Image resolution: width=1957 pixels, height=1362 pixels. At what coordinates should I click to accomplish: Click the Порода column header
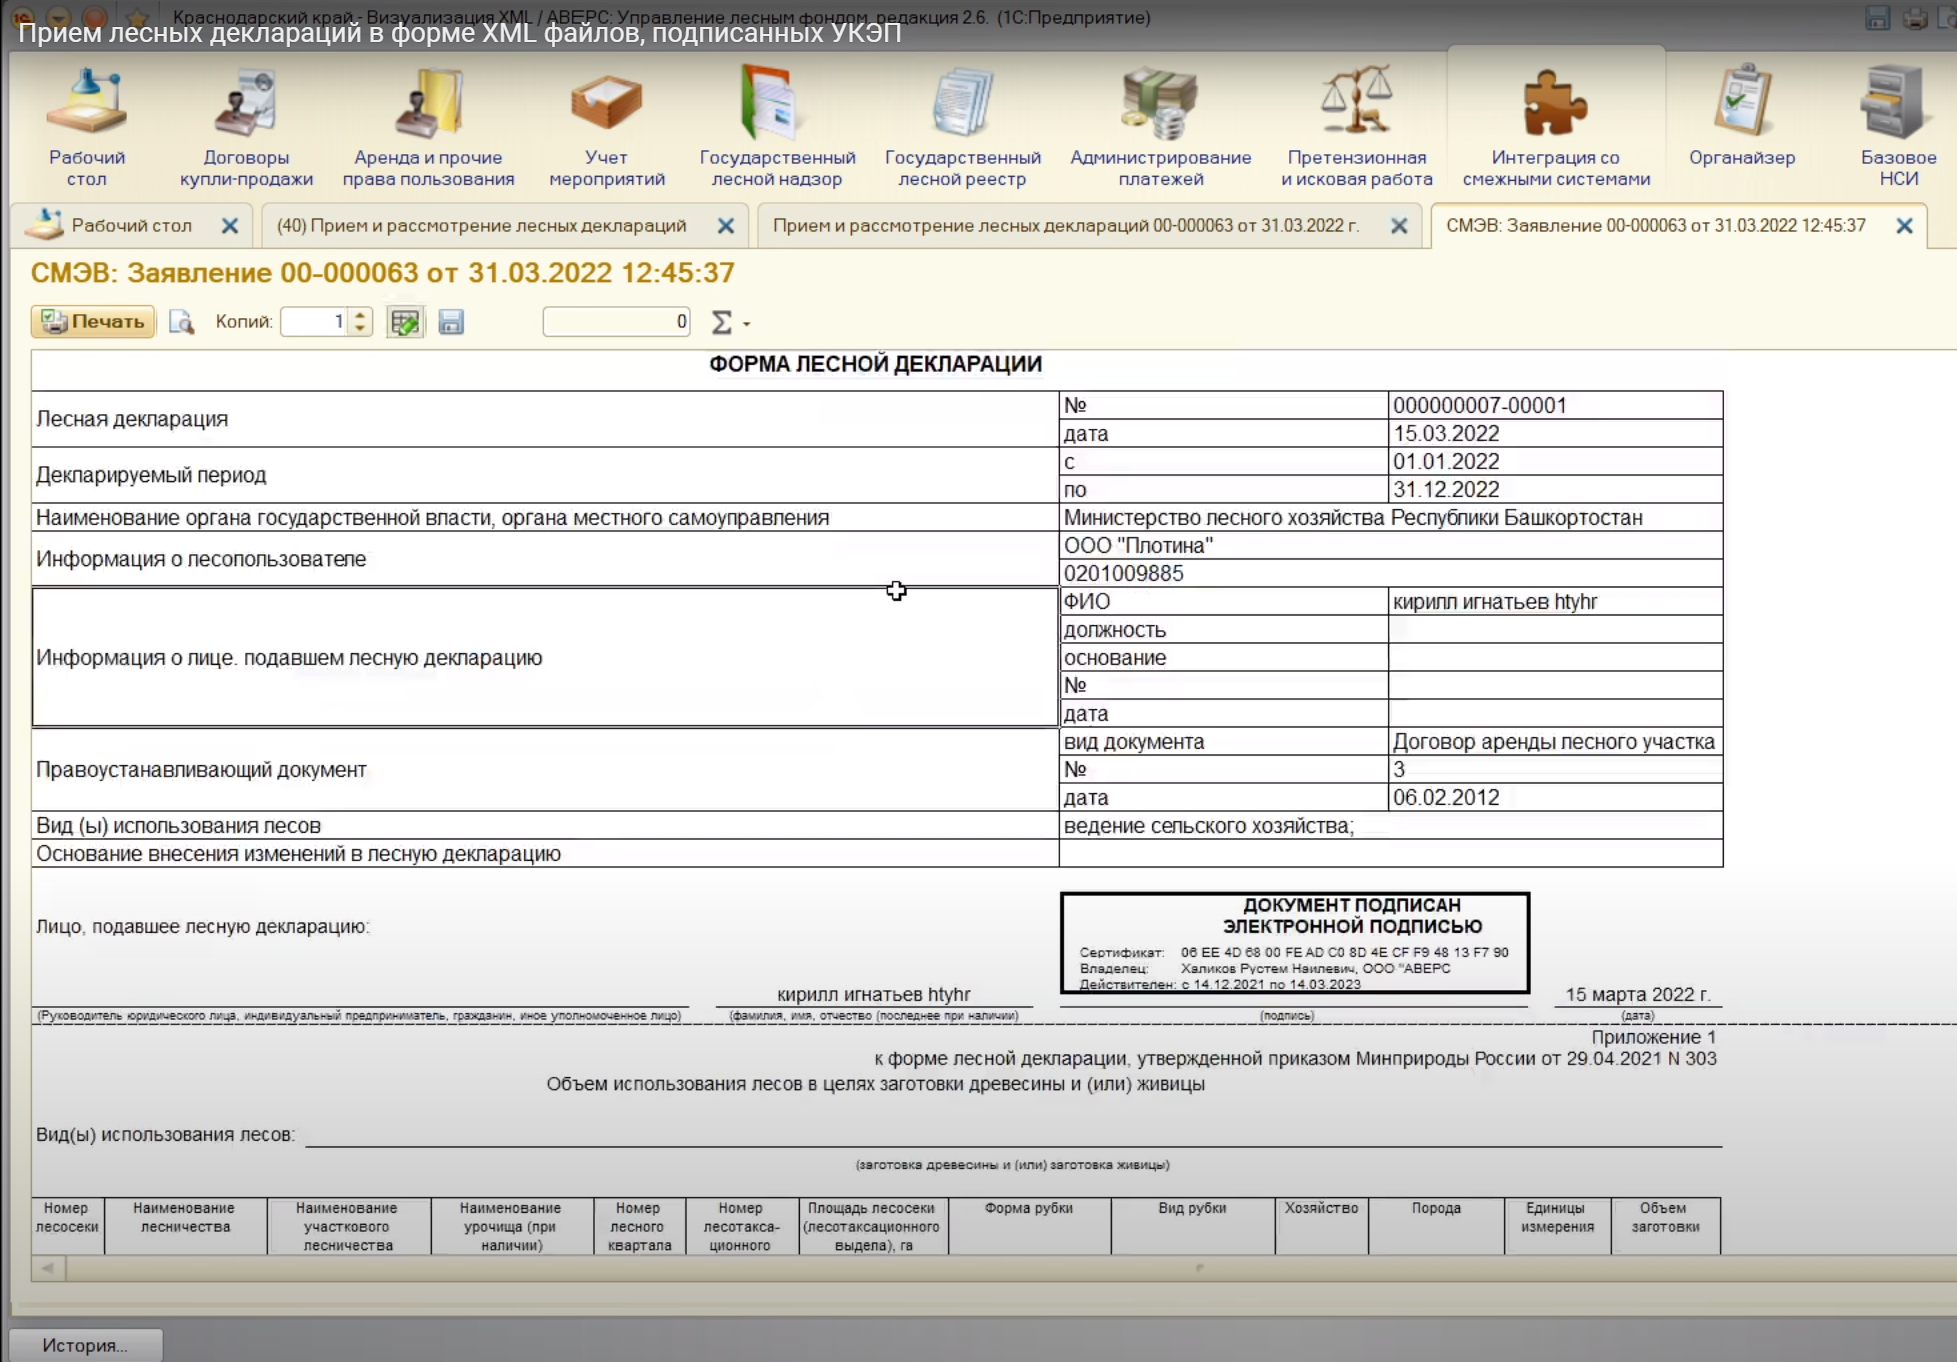1436,1226
